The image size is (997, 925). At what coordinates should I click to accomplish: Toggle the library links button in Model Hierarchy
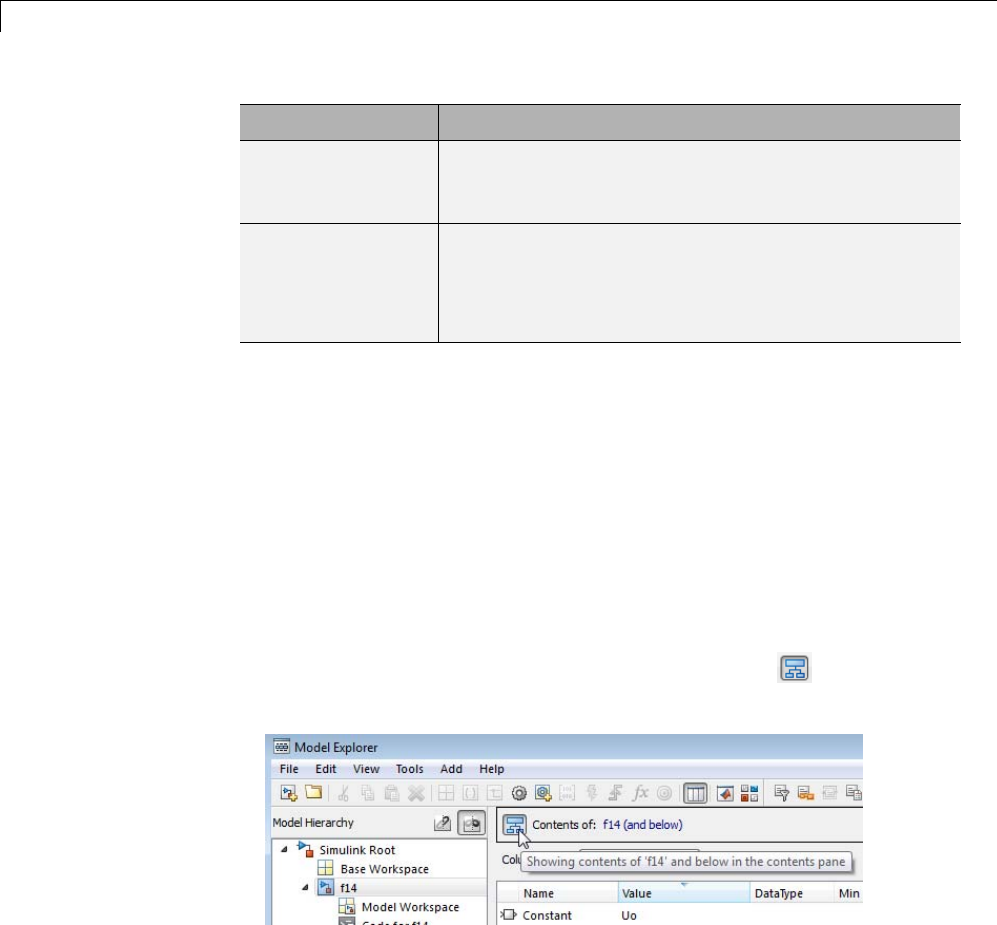tap(443, 823)
